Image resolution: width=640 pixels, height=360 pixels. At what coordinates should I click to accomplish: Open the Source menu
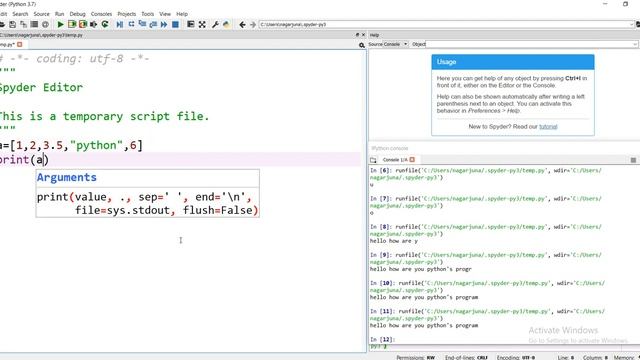point(41,14)
